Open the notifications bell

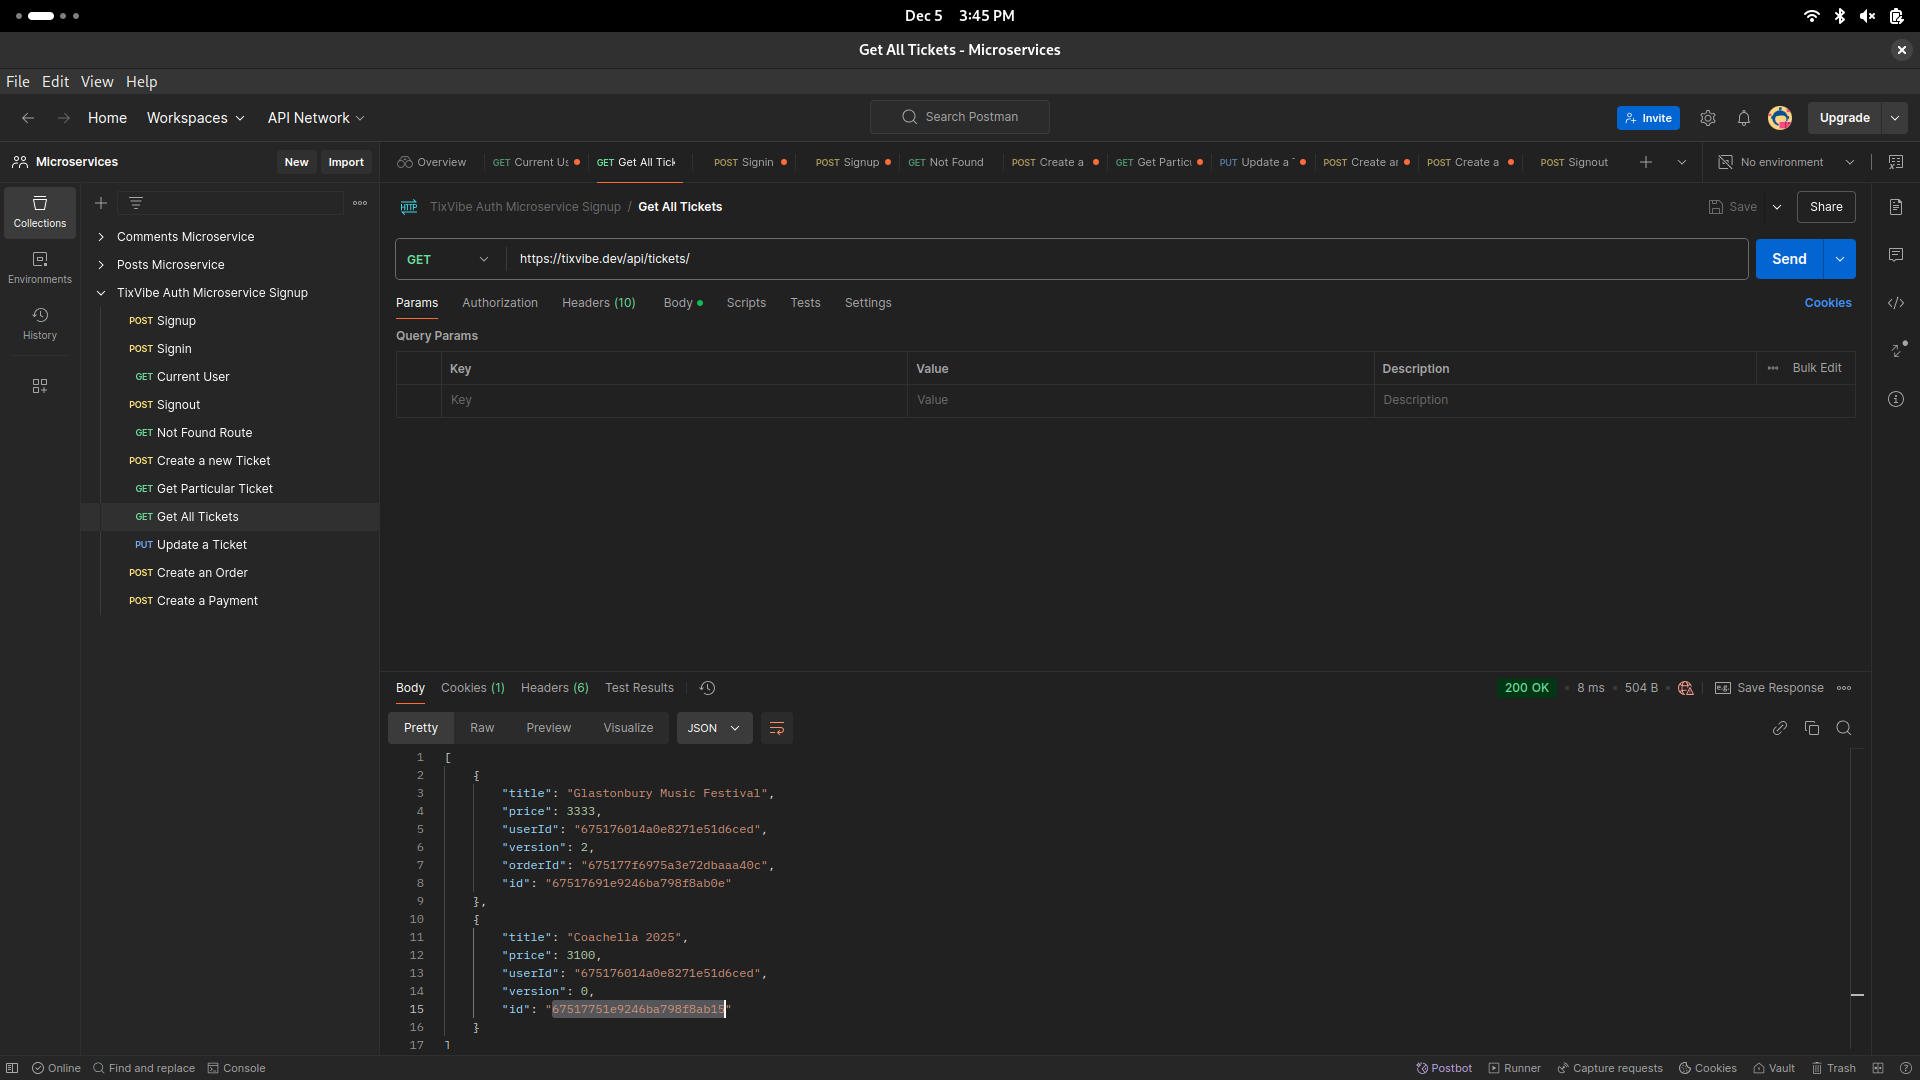[1744, 118]
